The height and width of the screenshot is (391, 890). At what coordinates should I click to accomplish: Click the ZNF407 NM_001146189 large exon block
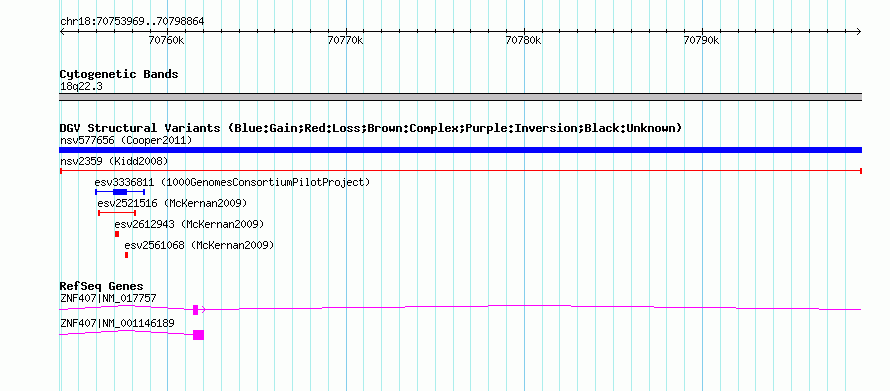198,335
